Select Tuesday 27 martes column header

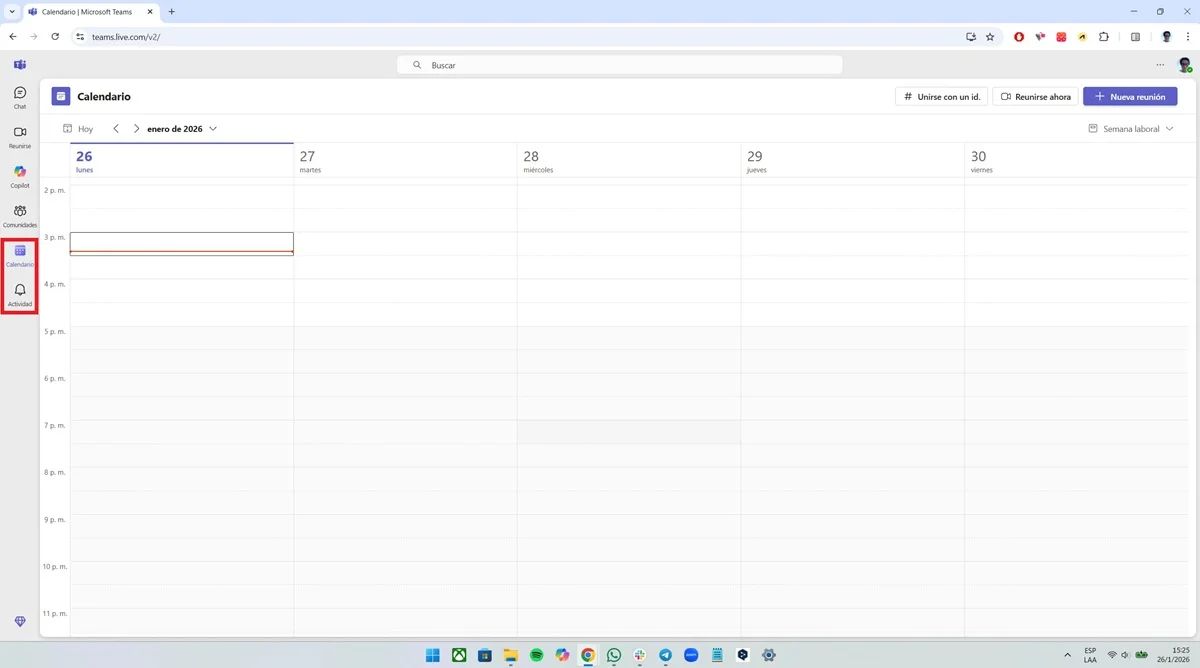tap(405, 161)
